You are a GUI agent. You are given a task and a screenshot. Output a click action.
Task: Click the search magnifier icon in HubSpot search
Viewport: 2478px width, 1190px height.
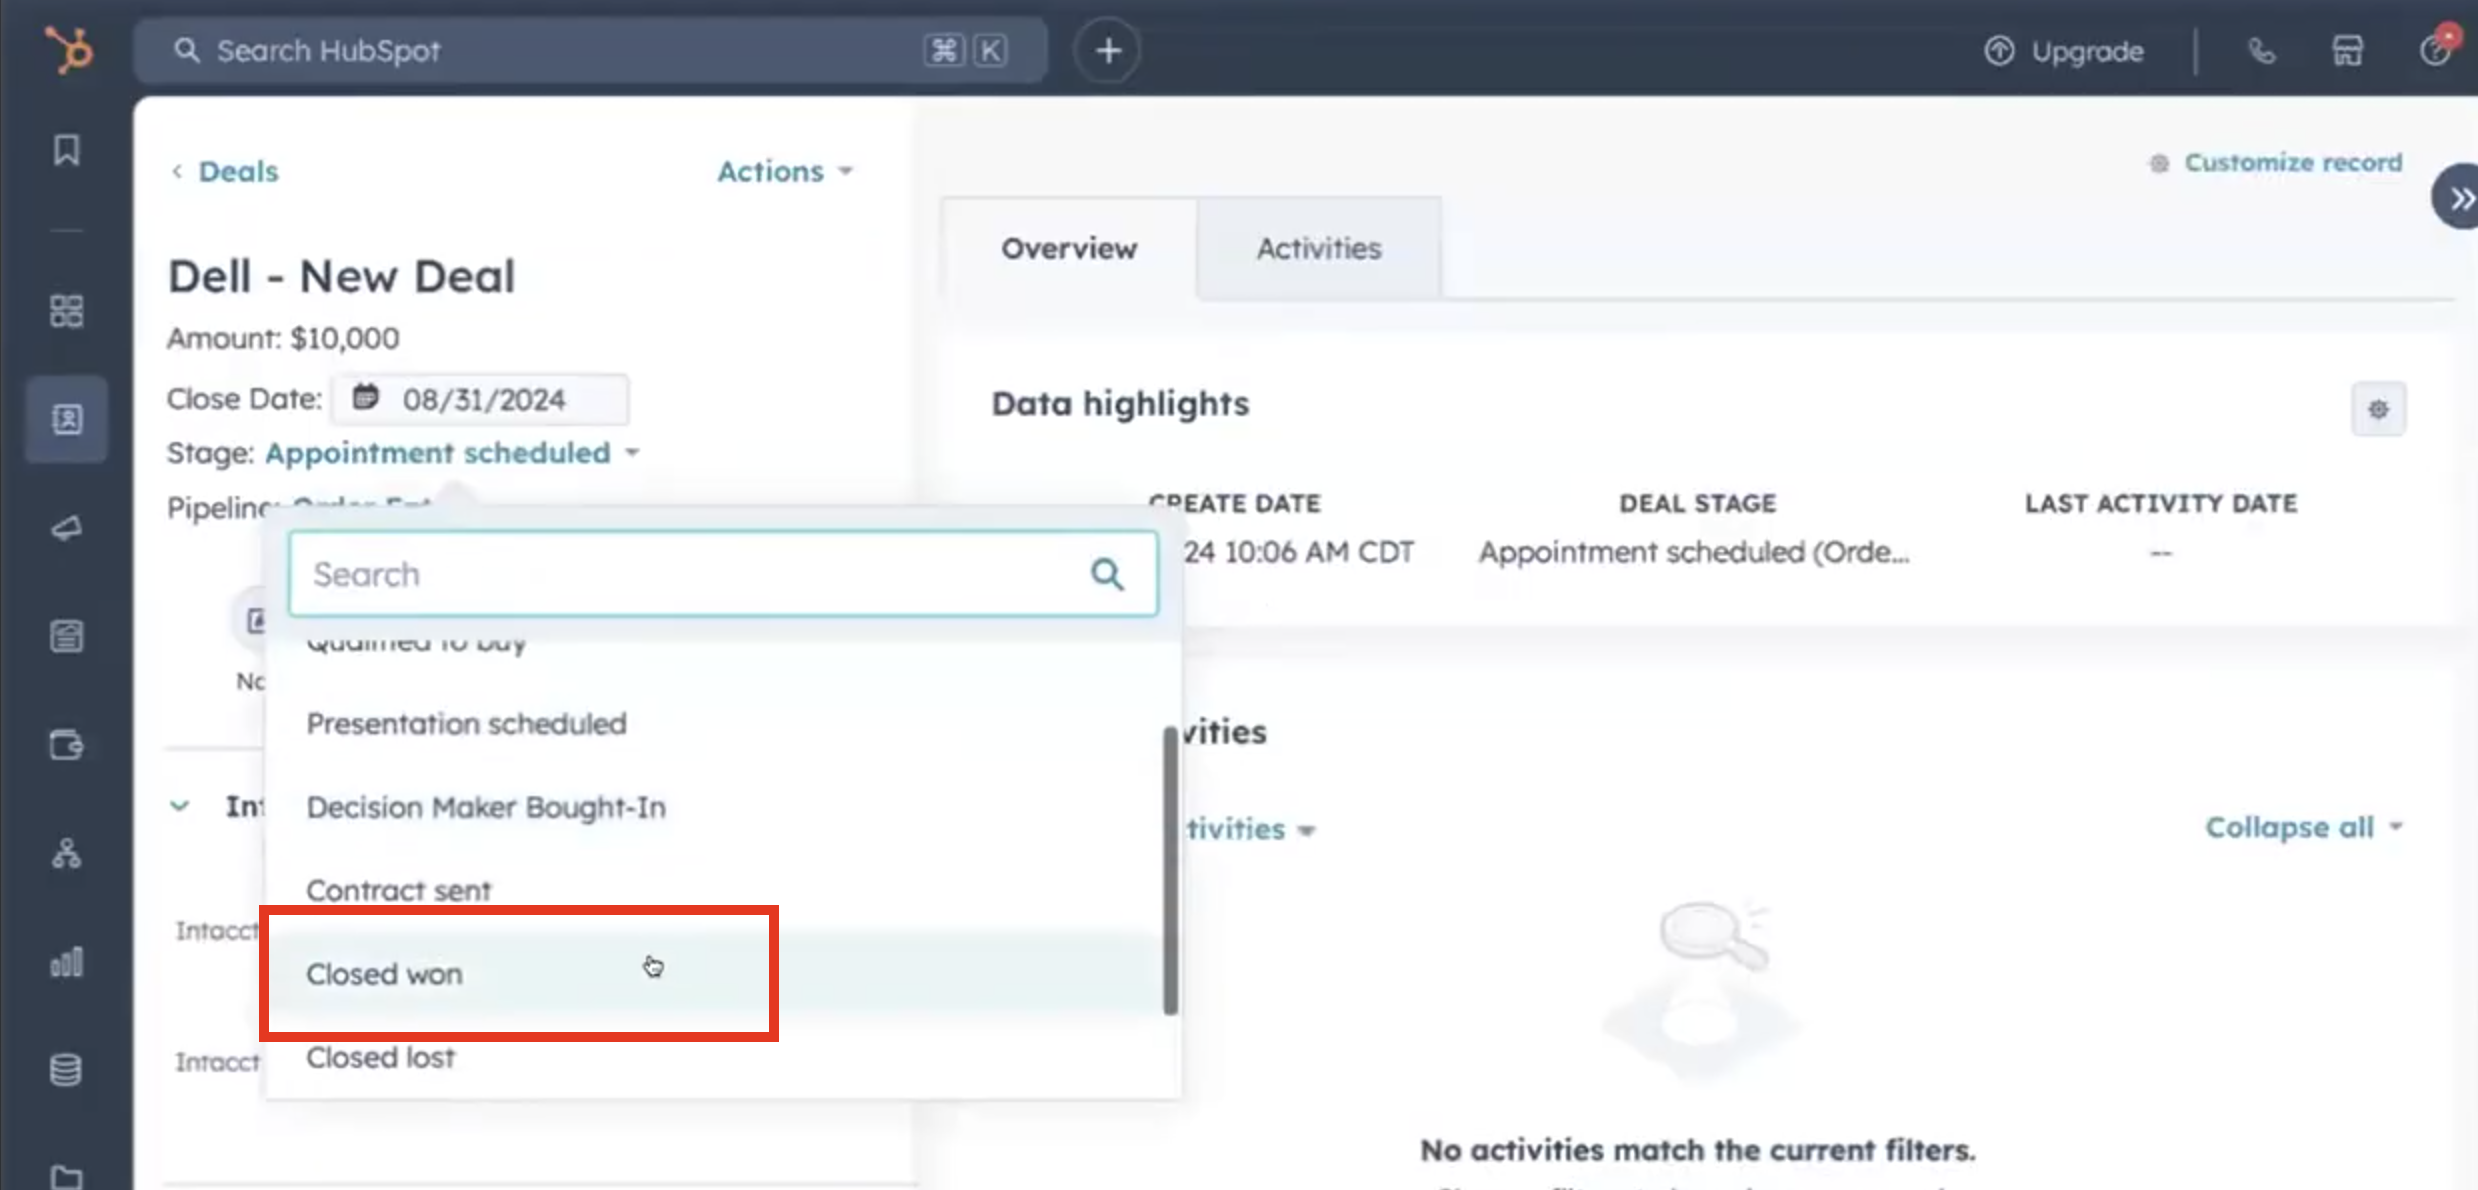[187, 50]
